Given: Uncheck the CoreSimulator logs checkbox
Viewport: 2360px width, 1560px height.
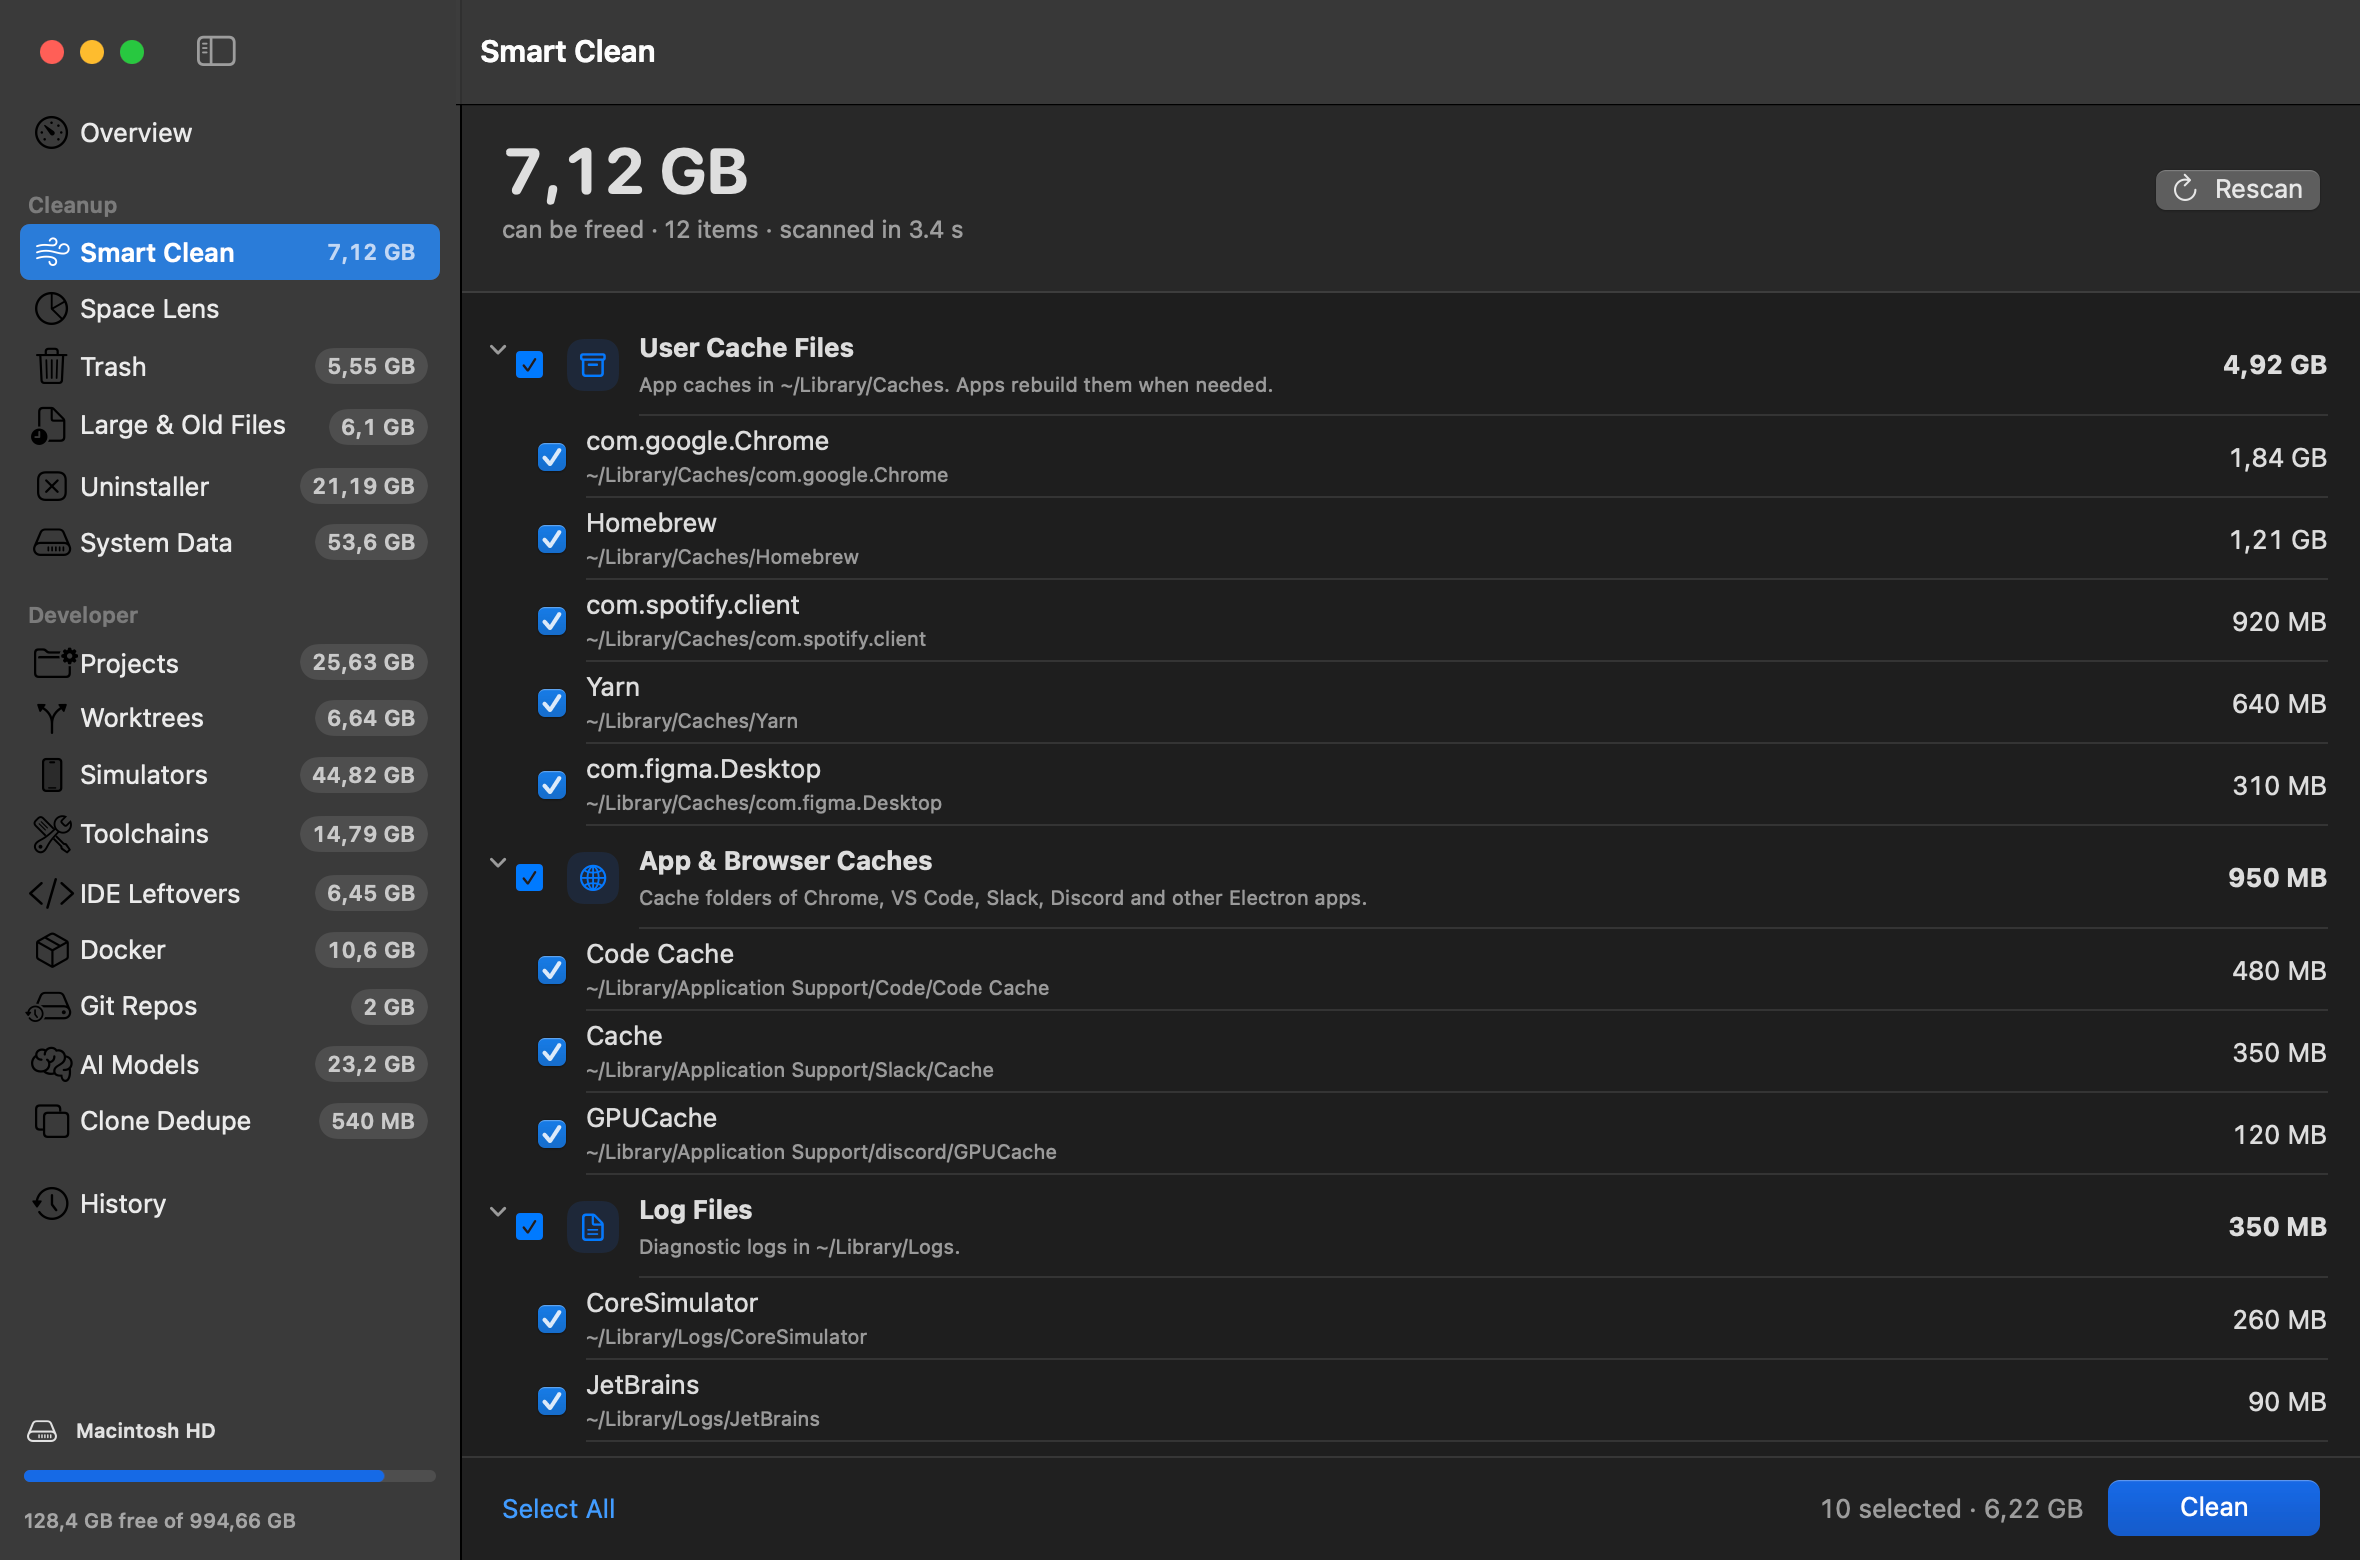Looking at the screenshot, I should 551,1319.
